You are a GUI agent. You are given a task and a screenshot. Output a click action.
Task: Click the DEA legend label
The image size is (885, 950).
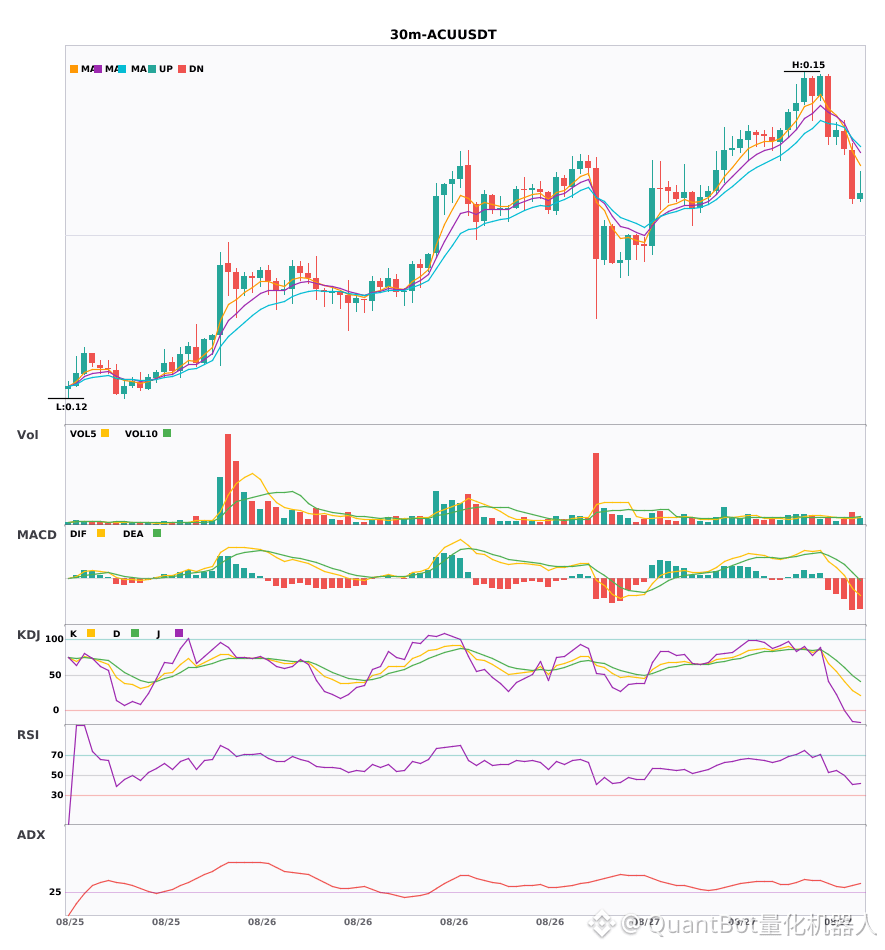(x=133, y=534)
